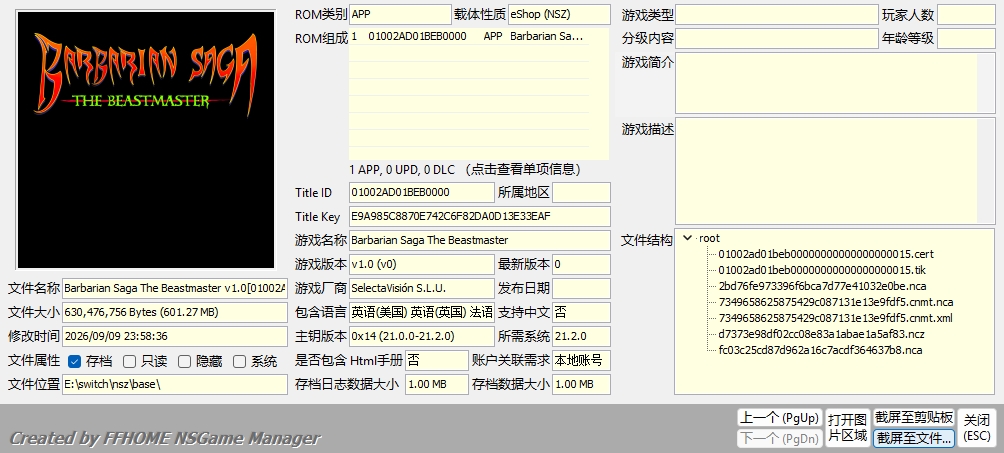Click the 支持中文 field showing 否

581,312
